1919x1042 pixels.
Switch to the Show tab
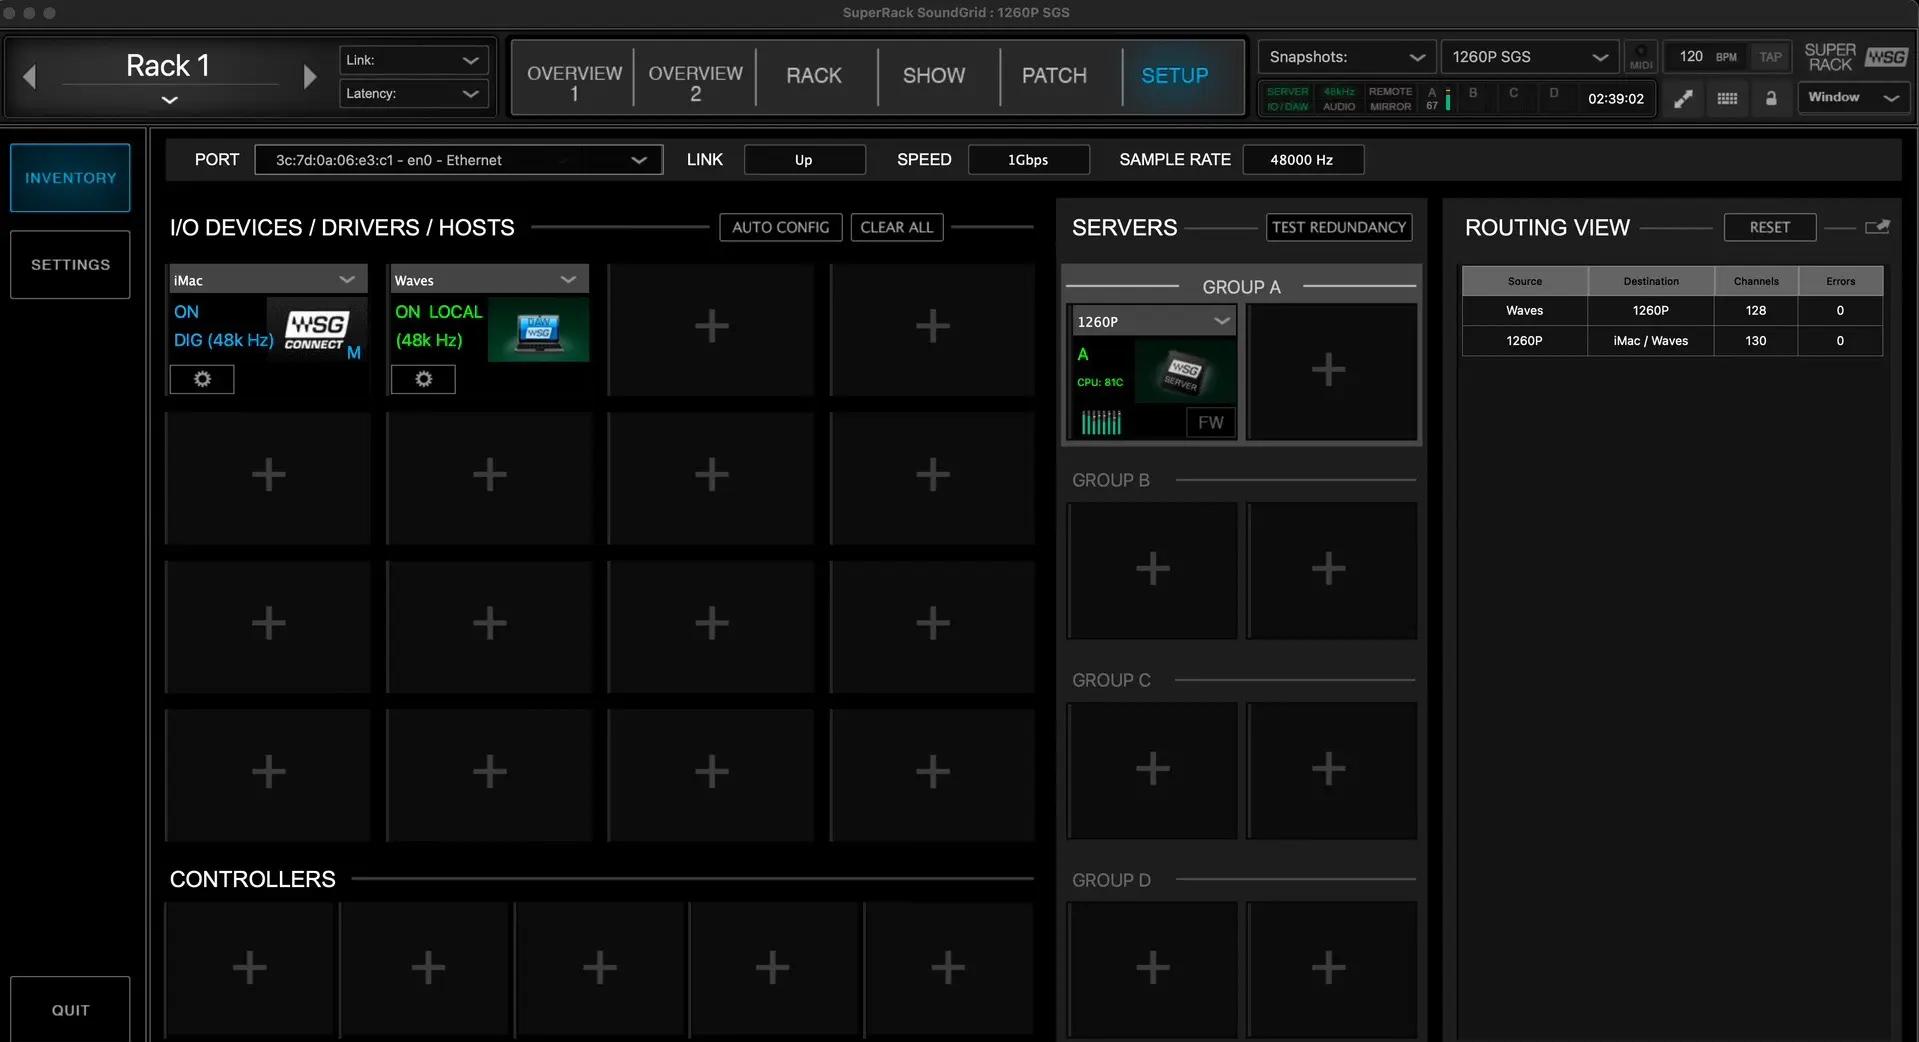point(934,77)
